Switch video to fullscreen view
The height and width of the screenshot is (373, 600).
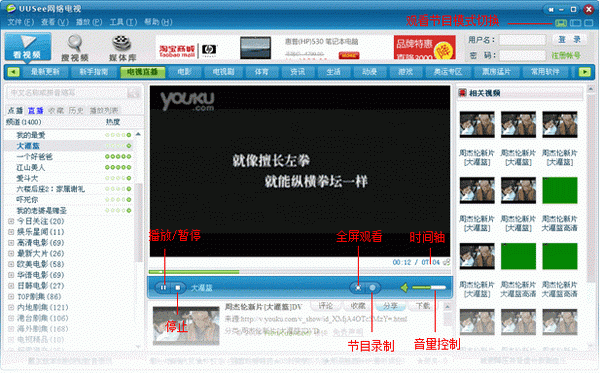coord(358,288)
